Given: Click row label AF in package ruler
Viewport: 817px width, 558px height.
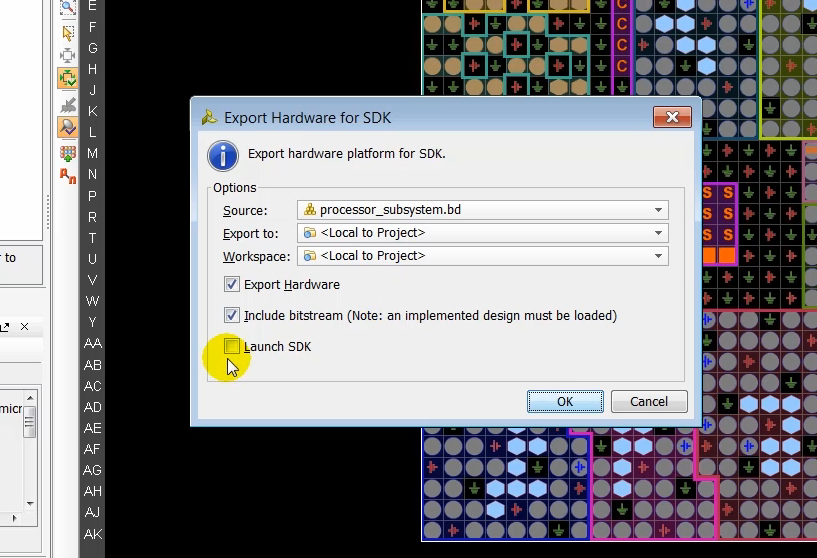Looking at the screenshot, I should (93, 449).
